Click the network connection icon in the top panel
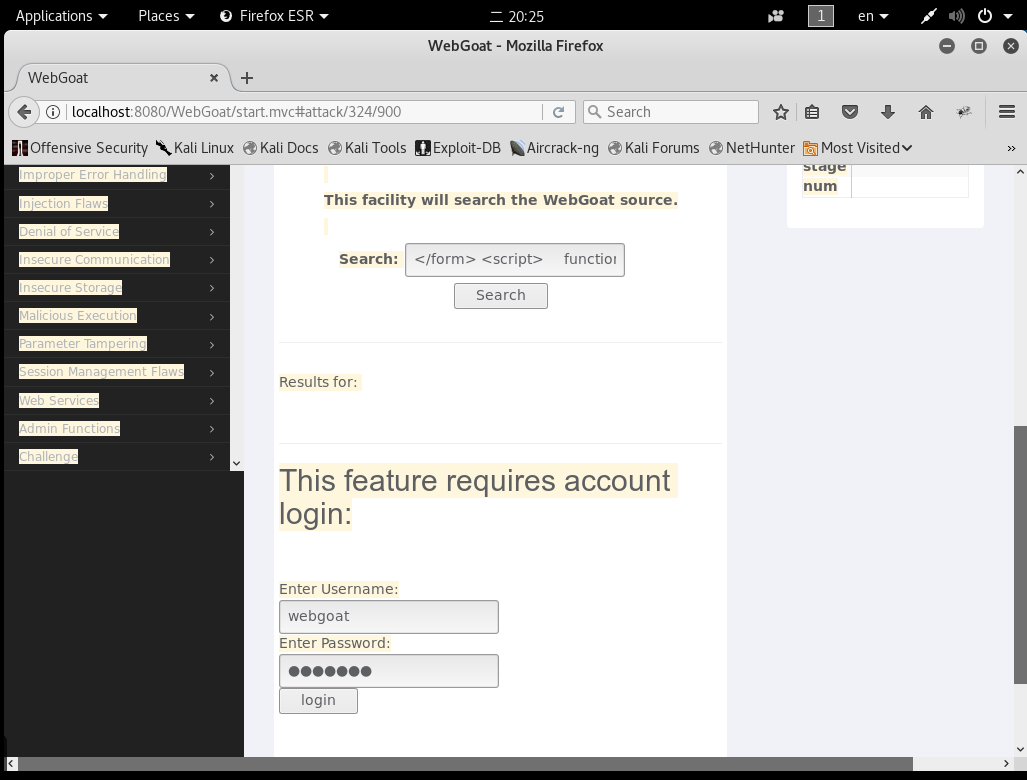Screen dimensions: 1027x780 [929, 16]
